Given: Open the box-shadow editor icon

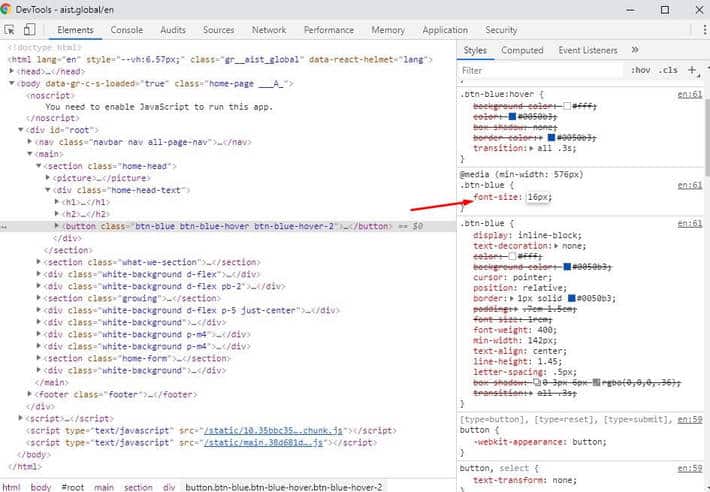Looking at the screenshot, I should click(x=537, y=383).
